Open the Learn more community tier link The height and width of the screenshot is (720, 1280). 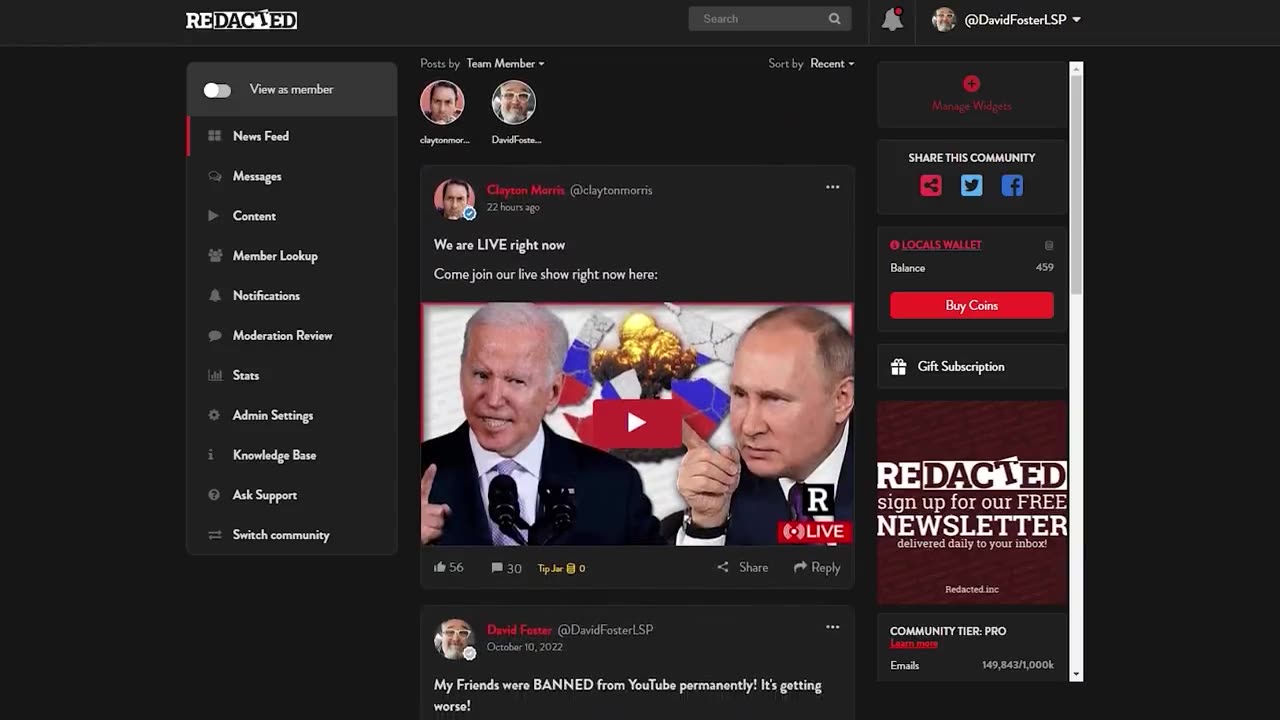click(x=914, y=644)
